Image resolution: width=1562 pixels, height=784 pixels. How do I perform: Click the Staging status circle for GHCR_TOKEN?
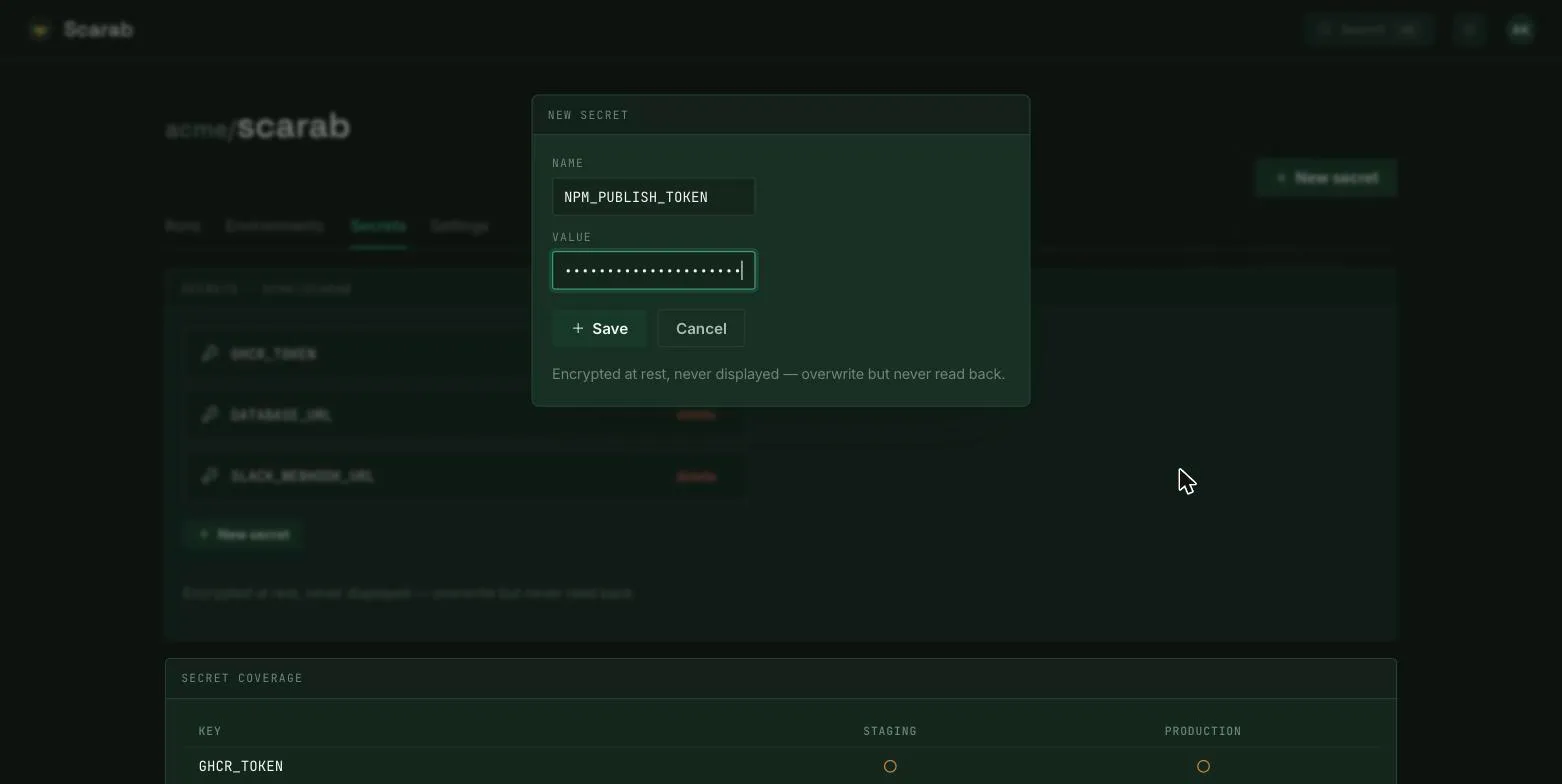click(x=890, y=767)
